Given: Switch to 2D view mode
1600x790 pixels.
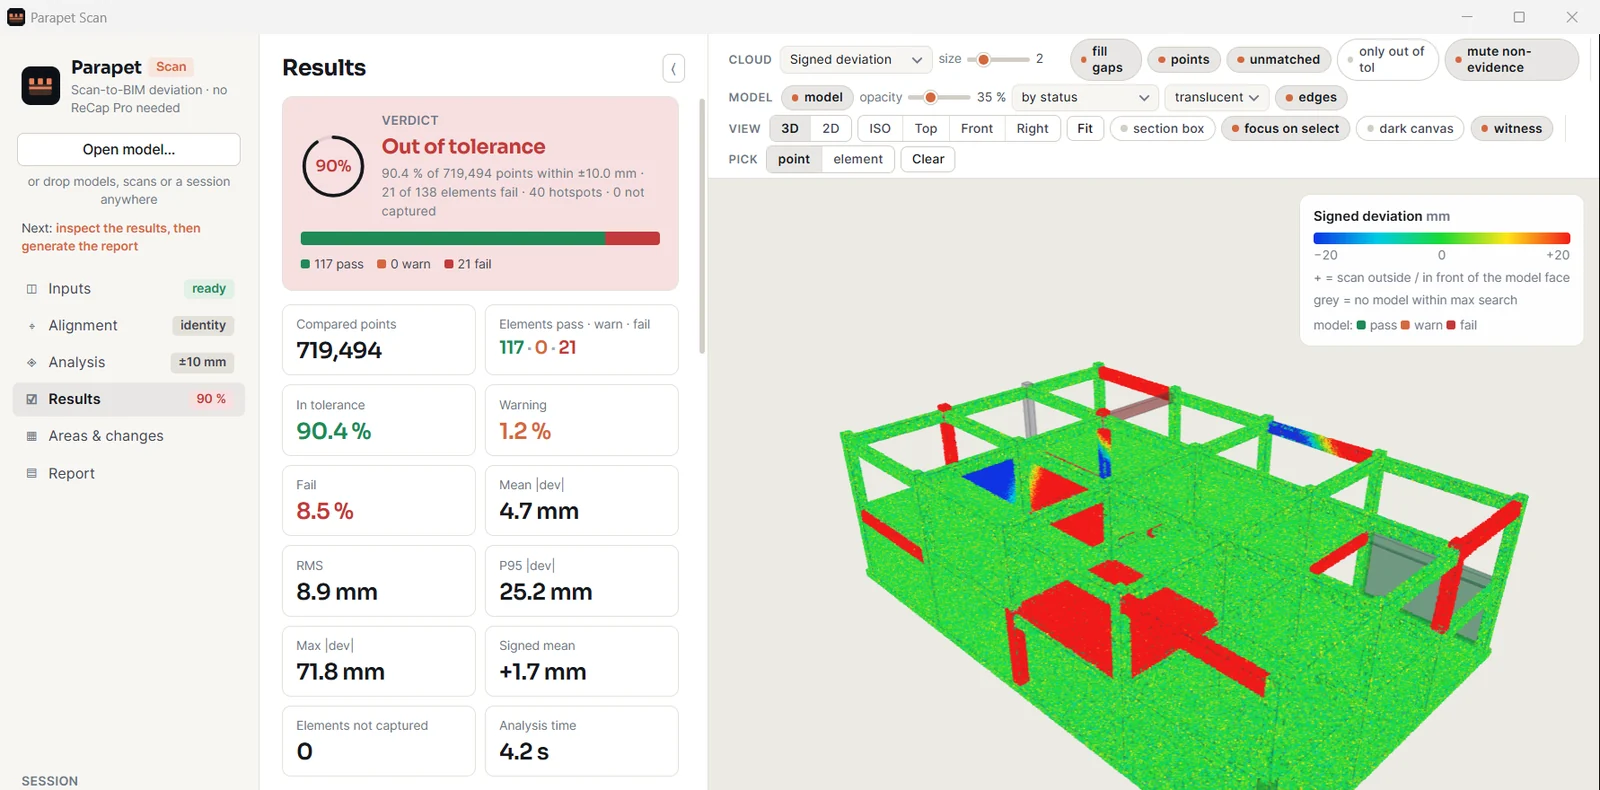Looking at the screenshot, I should click(831, 129).
